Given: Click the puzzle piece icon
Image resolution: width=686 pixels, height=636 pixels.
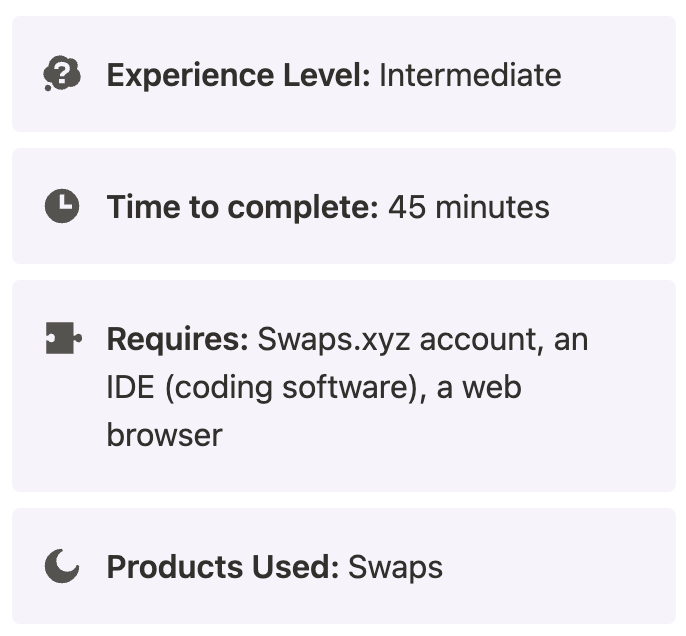Looking at the screenshot, I should [x=63, y=338].
